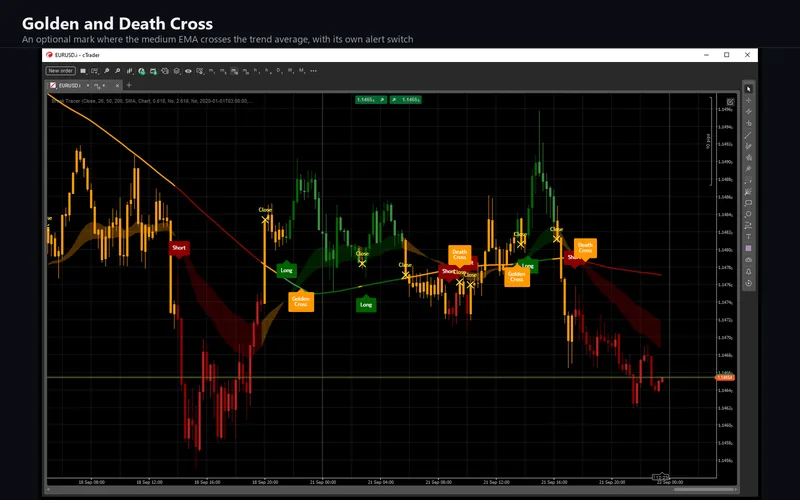800x500 pixels.
Task: Open the green indicators icon in toolbar
Action: (141, 71)
